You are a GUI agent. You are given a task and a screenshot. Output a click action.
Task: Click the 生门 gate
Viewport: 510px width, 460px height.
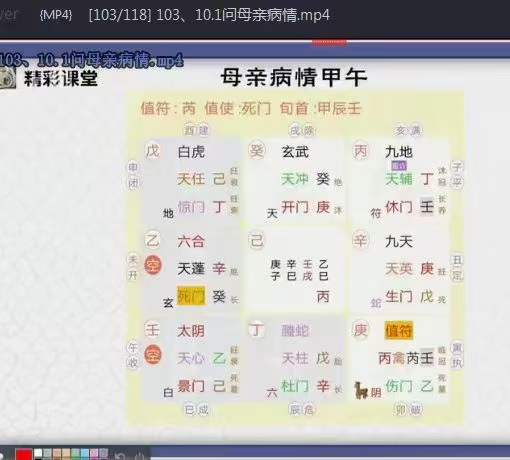399,297
